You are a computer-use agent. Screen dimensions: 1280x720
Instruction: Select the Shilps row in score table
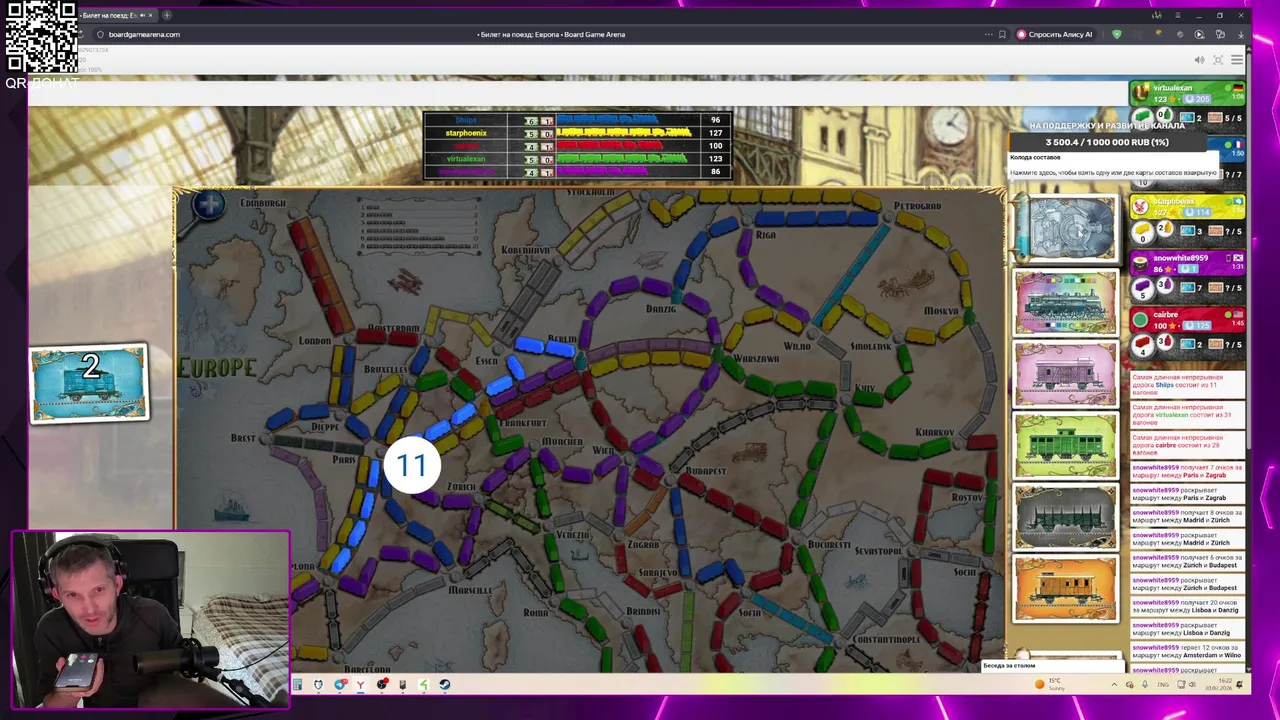pos(577,120)
